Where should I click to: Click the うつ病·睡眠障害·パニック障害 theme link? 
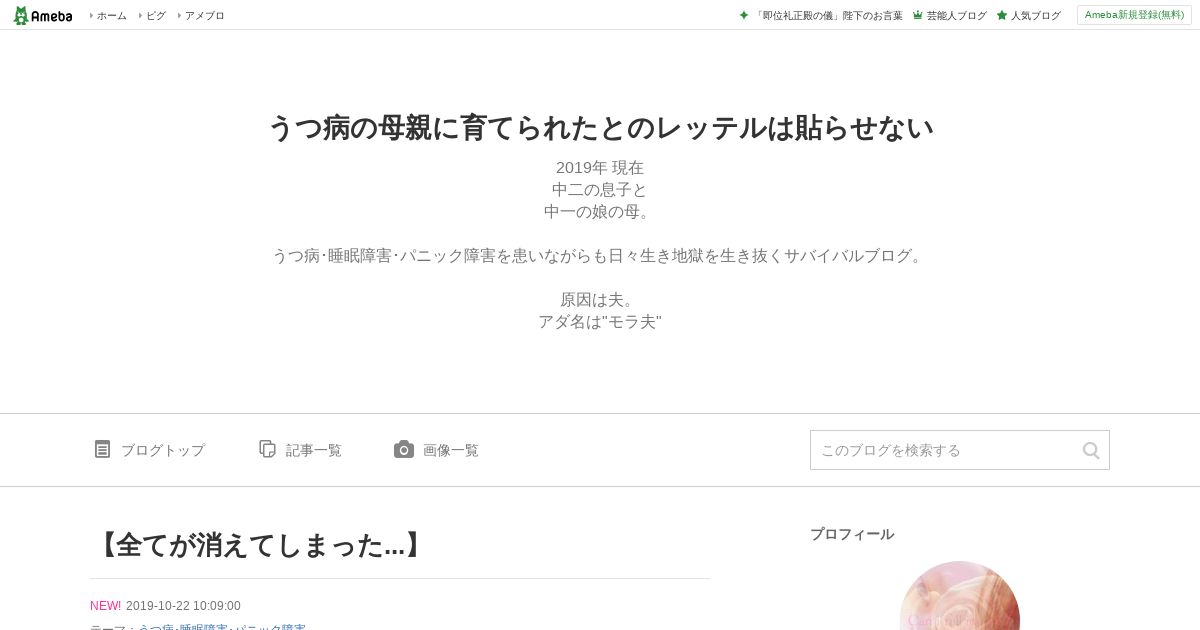221,628
